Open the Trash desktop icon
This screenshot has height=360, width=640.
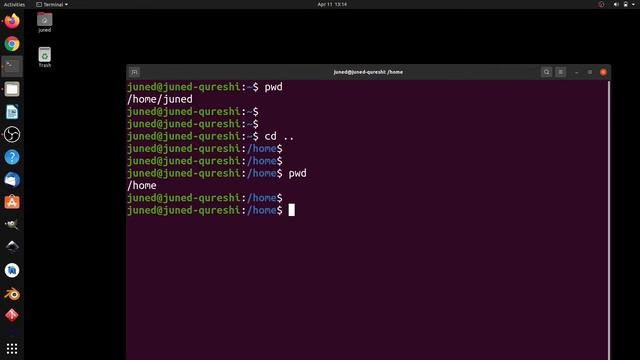point(44,57)
